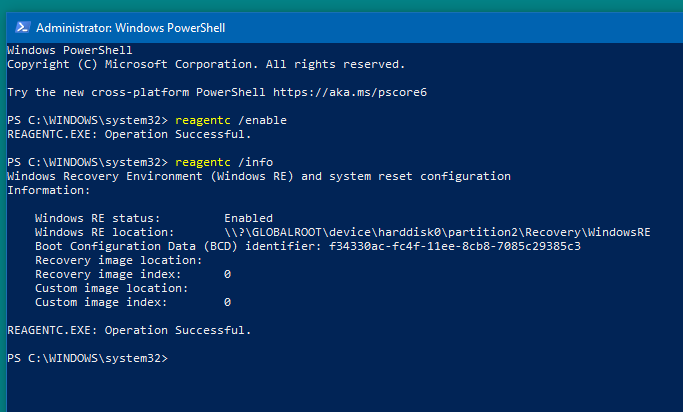Click the first Operation Successful message
This screenshot has height=412, width=683.
pos(129,134)
